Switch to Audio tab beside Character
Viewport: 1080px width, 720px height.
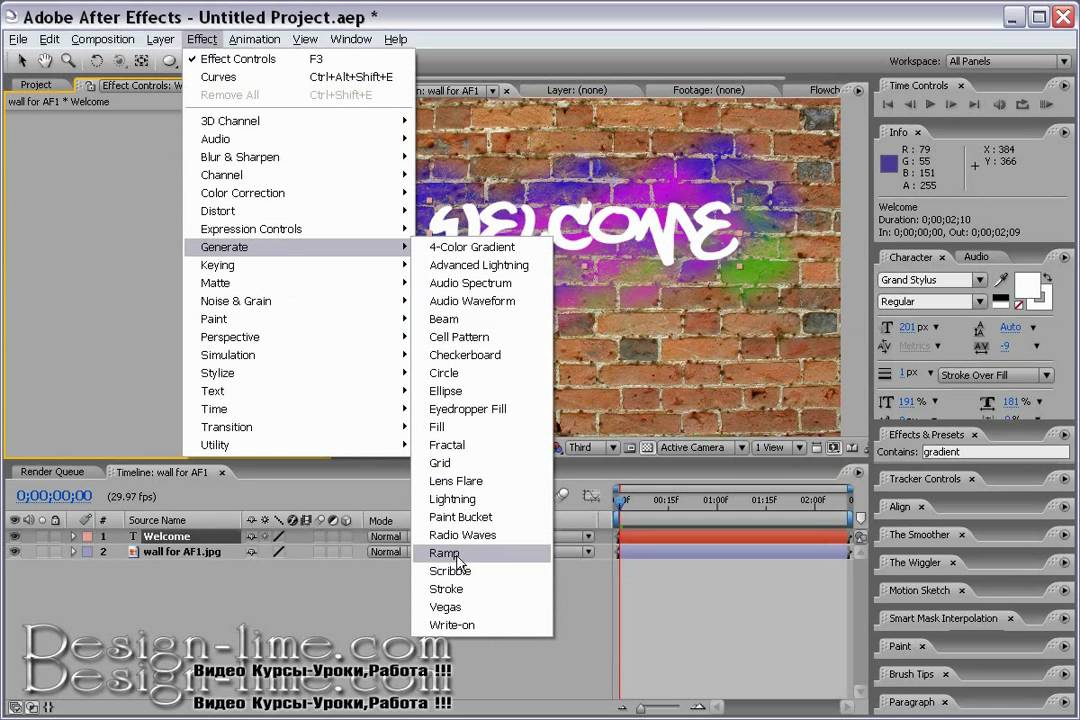pyautogui.click(x=976, y=256)
